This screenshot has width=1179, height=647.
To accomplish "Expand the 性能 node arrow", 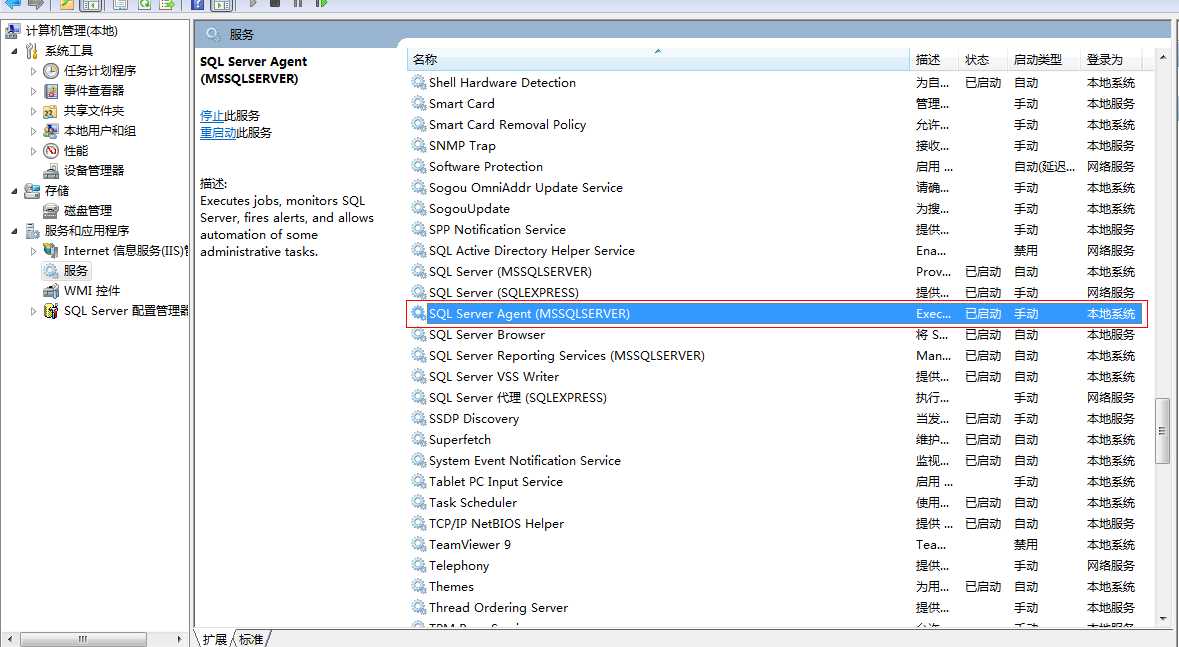I will pos(33,151).
